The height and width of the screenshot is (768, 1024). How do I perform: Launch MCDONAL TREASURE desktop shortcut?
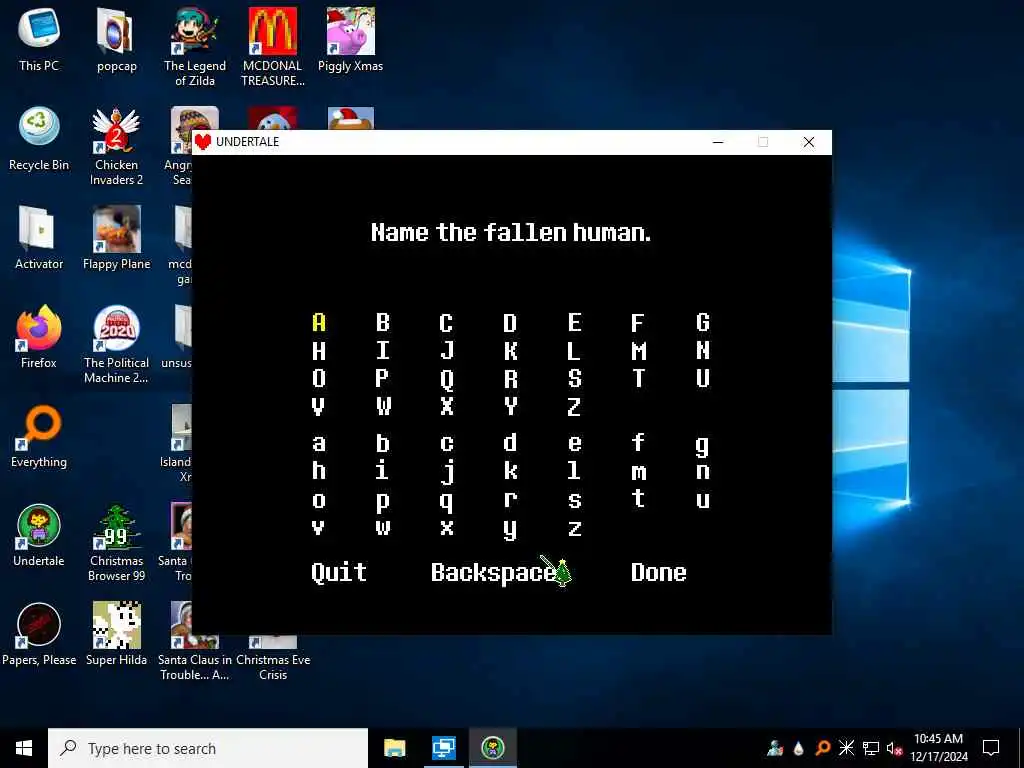point(272,47)
